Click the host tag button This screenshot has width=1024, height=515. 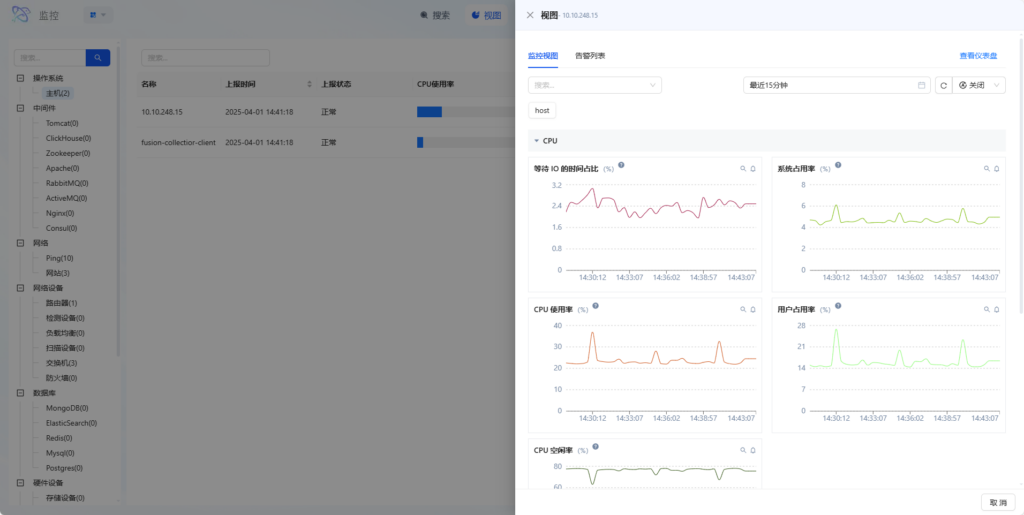(x=542, y=111)
